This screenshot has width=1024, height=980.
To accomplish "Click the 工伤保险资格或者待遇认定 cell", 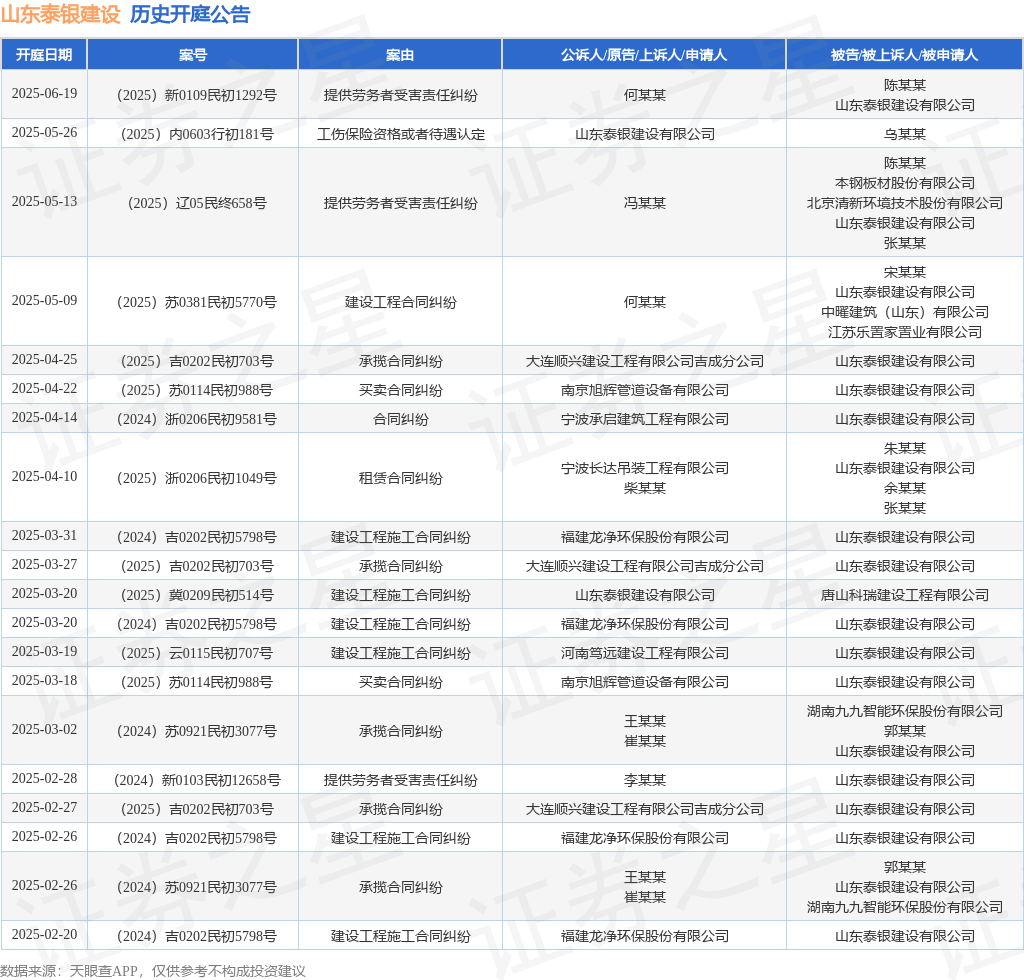I will click(401, 134).
